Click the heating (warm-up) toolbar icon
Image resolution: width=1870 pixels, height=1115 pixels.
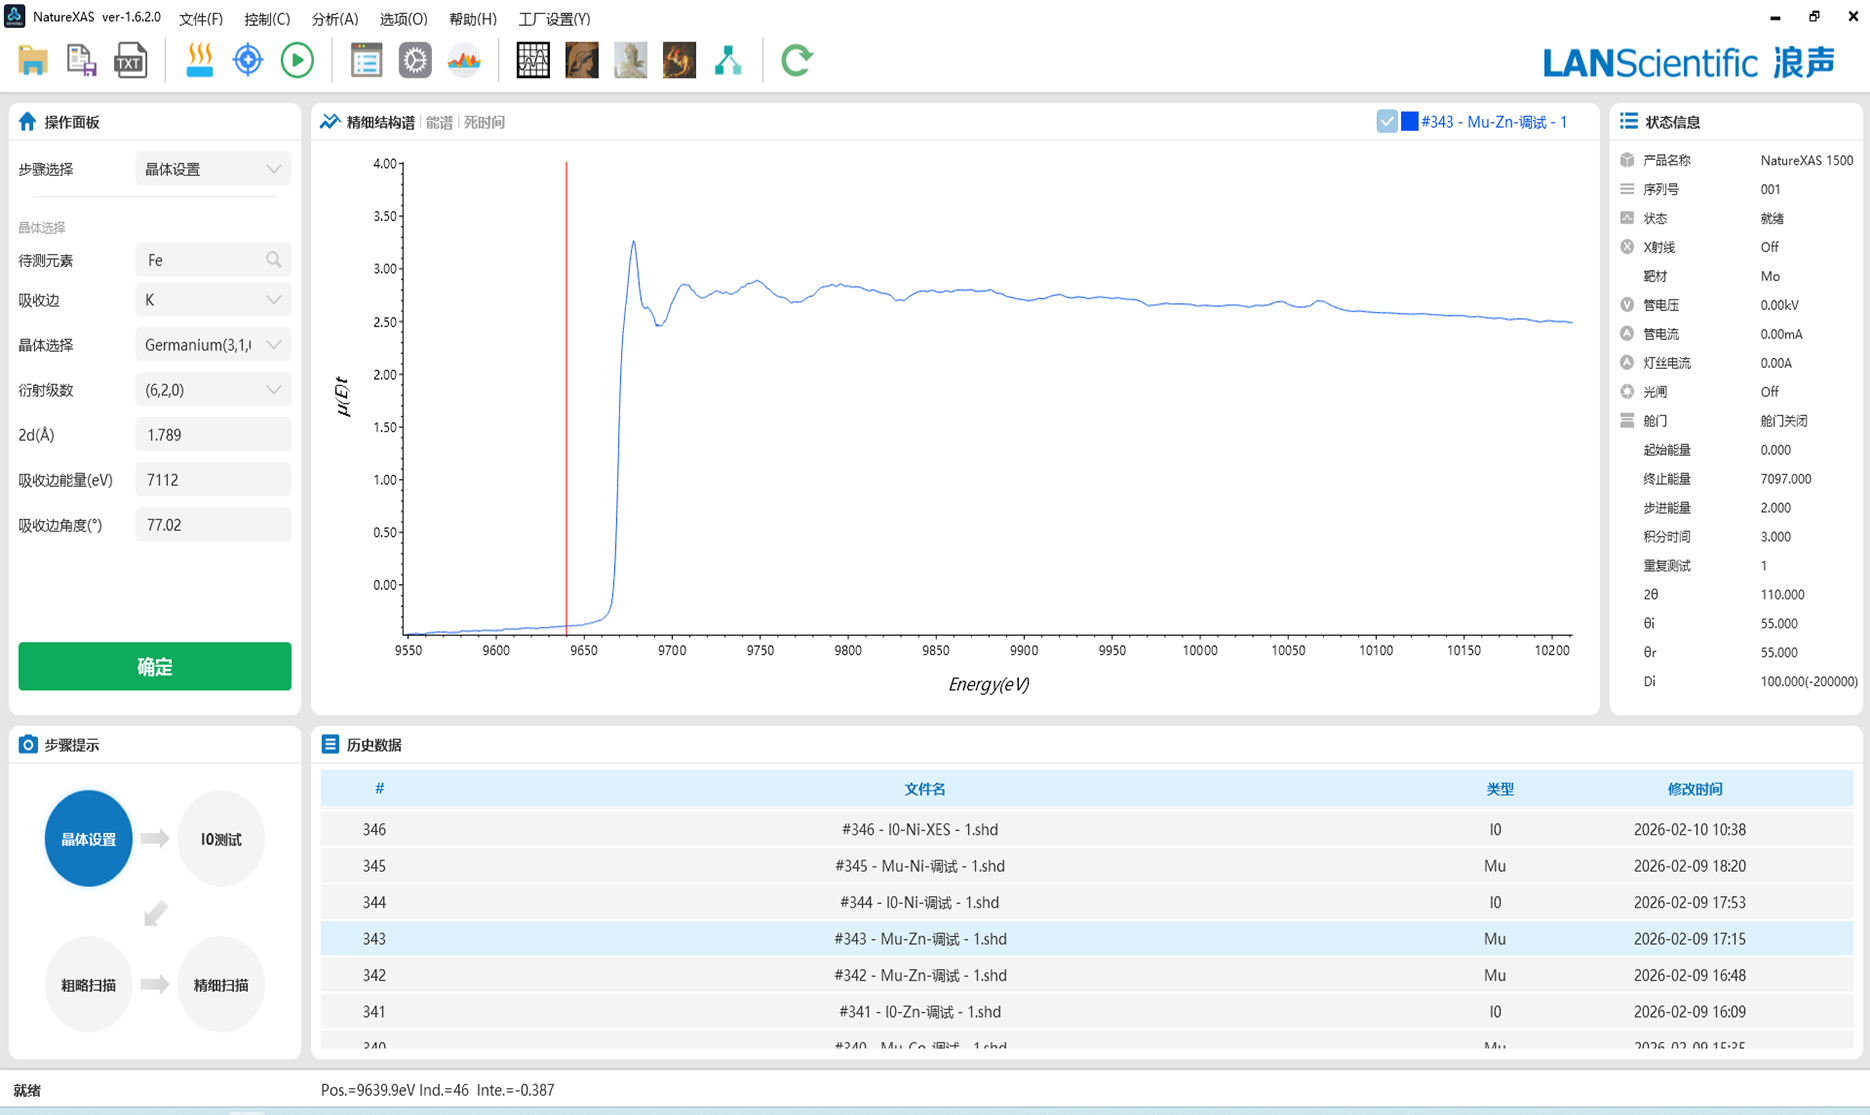tap(199, 61)
